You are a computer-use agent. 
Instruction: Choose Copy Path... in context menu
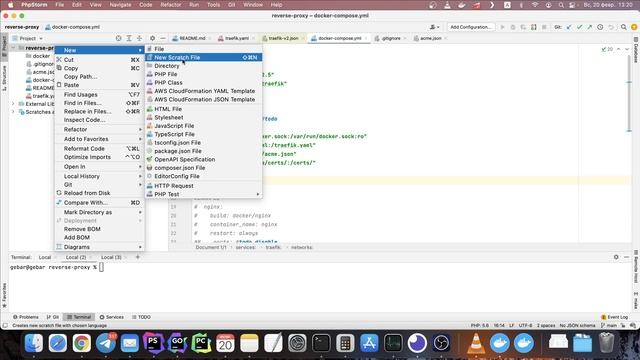(x=100, y=77)
